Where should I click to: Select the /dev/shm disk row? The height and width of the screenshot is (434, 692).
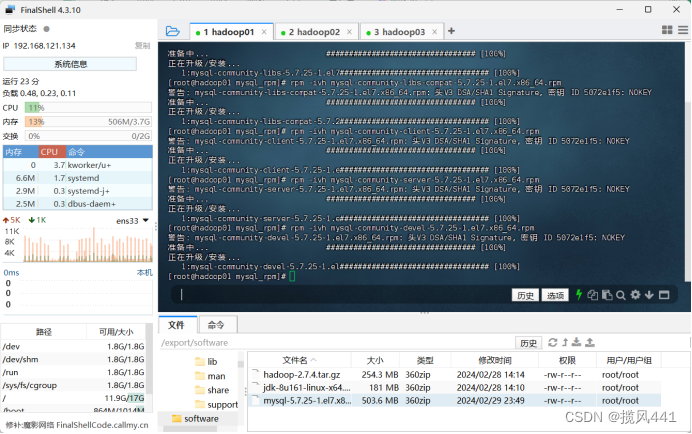tap(73, 359)
